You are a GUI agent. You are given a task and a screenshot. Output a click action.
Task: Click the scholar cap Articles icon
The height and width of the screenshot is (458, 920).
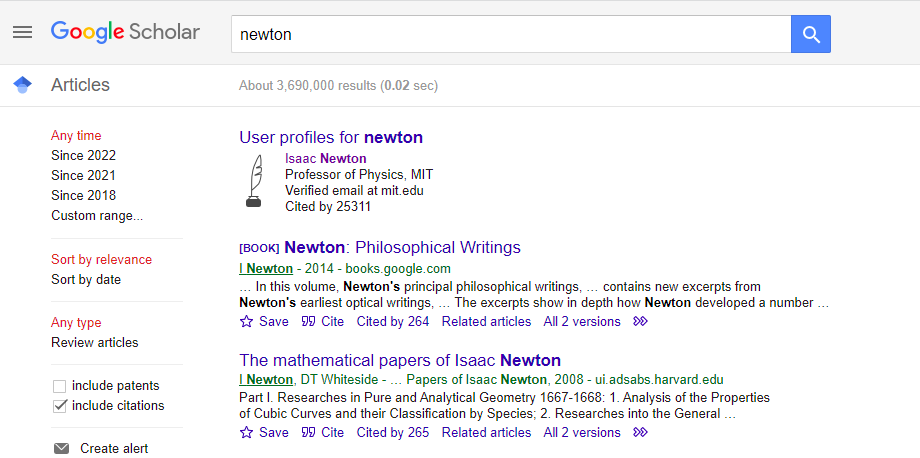tap(22, 85)
